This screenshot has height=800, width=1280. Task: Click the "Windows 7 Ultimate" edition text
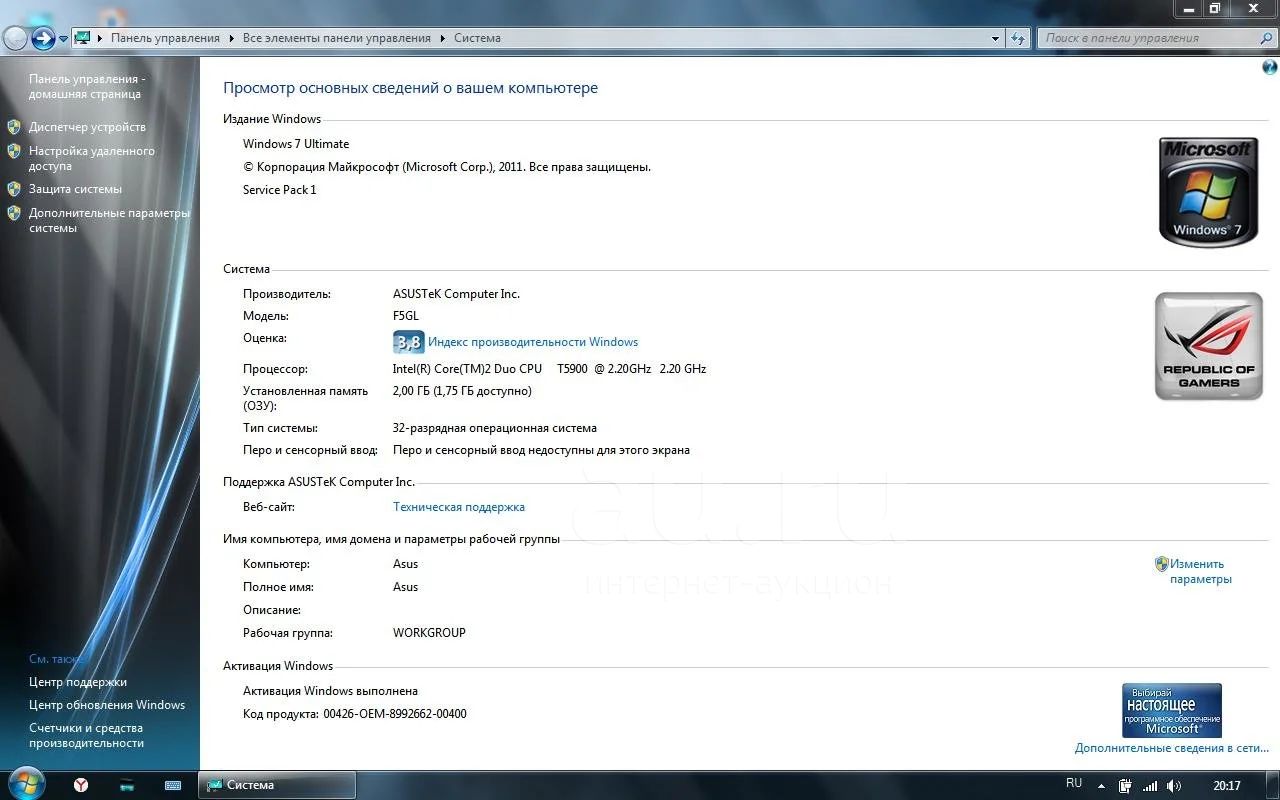pyautogui.click(x=296, y=144)
